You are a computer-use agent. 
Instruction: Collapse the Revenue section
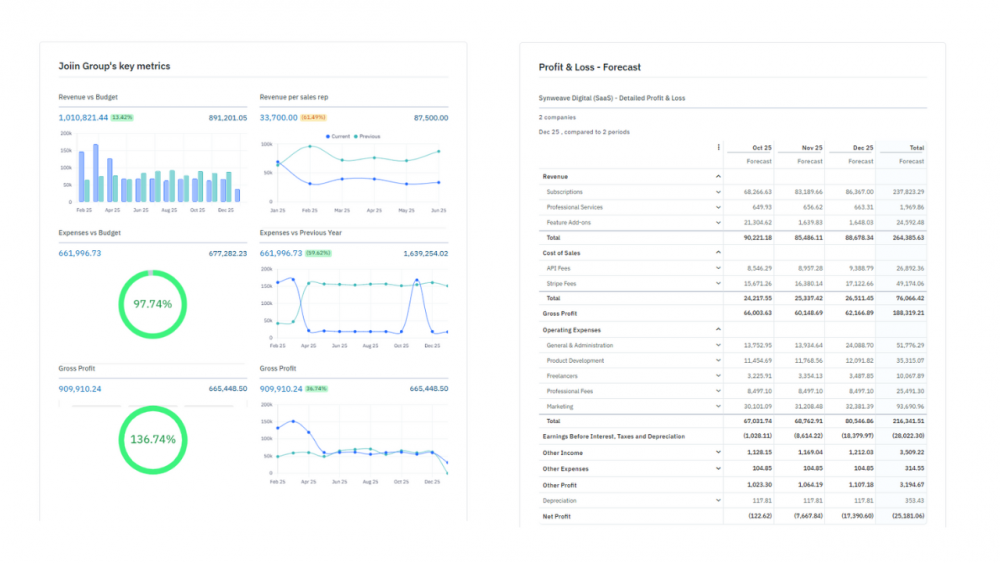[x=718, y=176]
